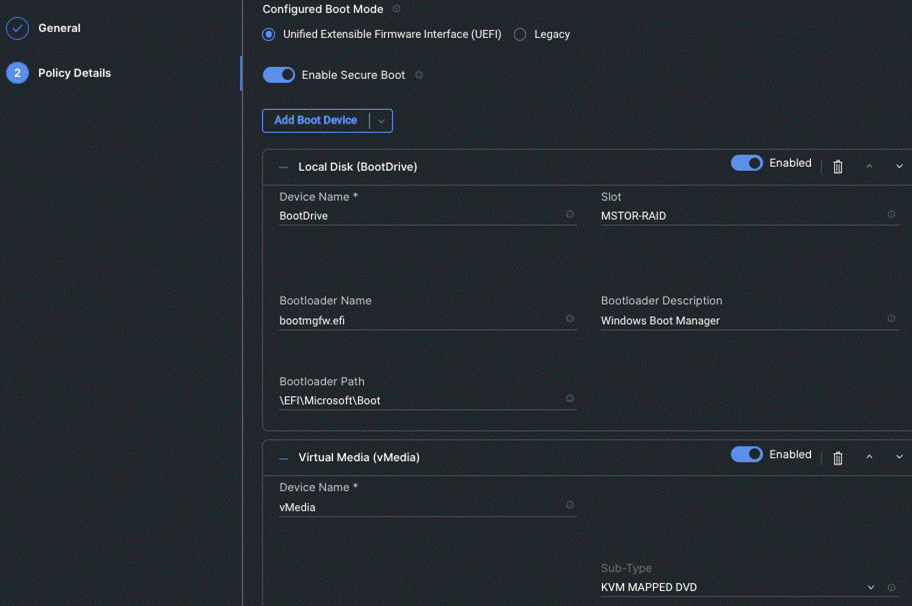Click the vMedia Device Name input field
Screen dimensions: 912x606
[420, 506]
